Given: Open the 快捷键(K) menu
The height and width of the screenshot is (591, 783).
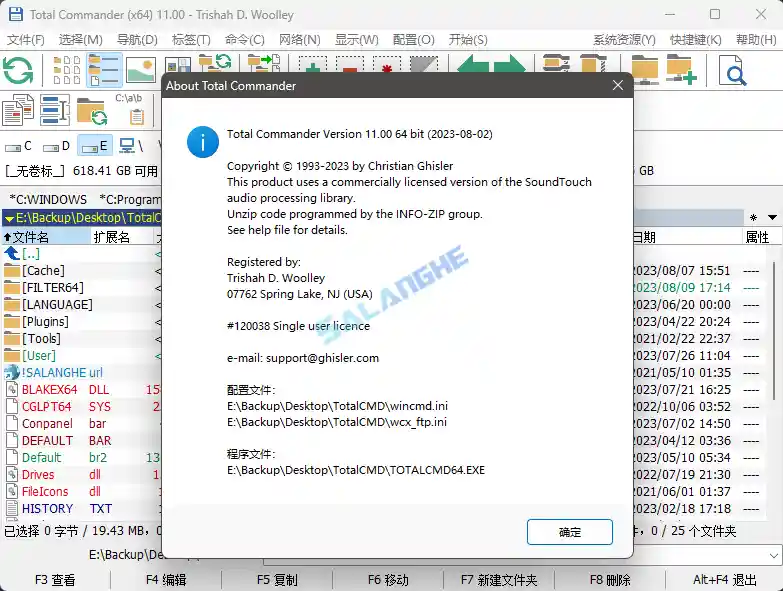Looking at the screenshot, I should (x=696, y=39).
